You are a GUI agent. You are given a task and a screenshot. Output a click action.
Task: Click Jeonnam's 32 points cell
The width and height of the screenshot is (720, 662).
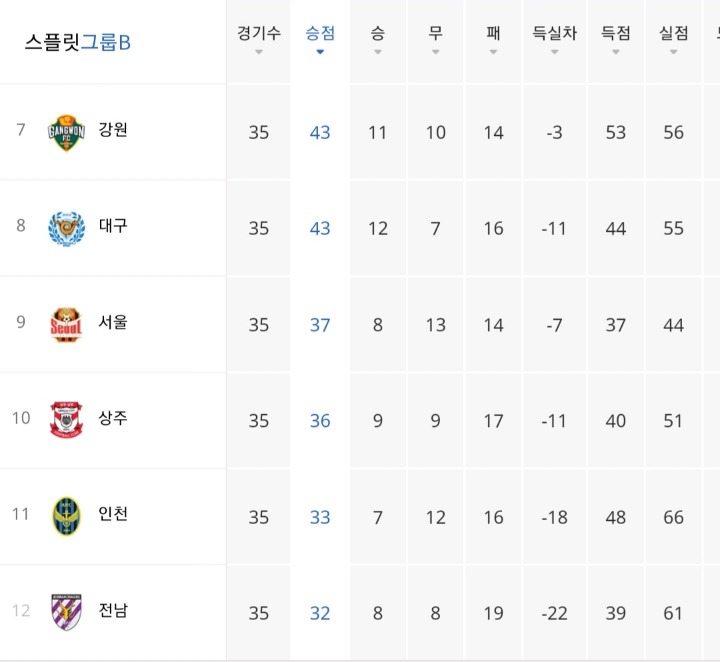pos(320,613)
